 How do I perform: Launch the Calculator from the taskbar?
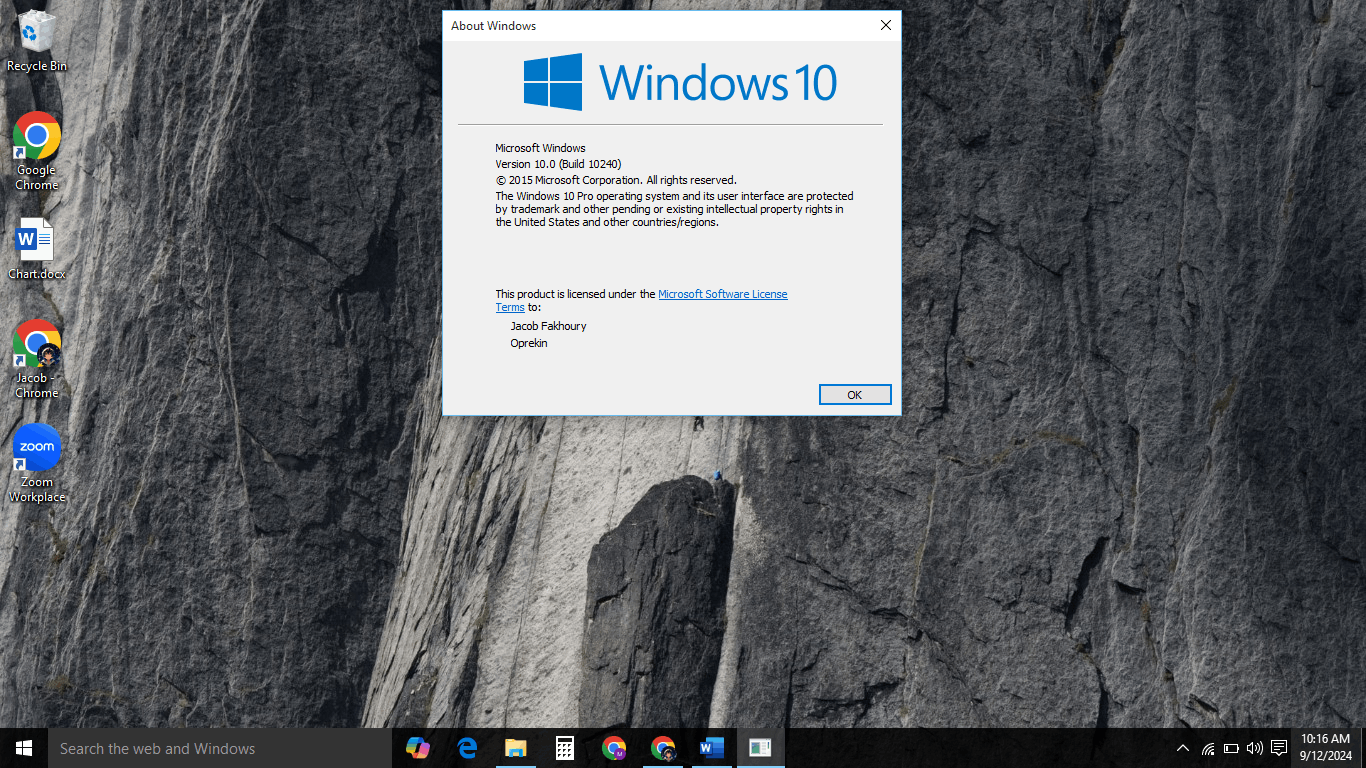click(564, 747)
